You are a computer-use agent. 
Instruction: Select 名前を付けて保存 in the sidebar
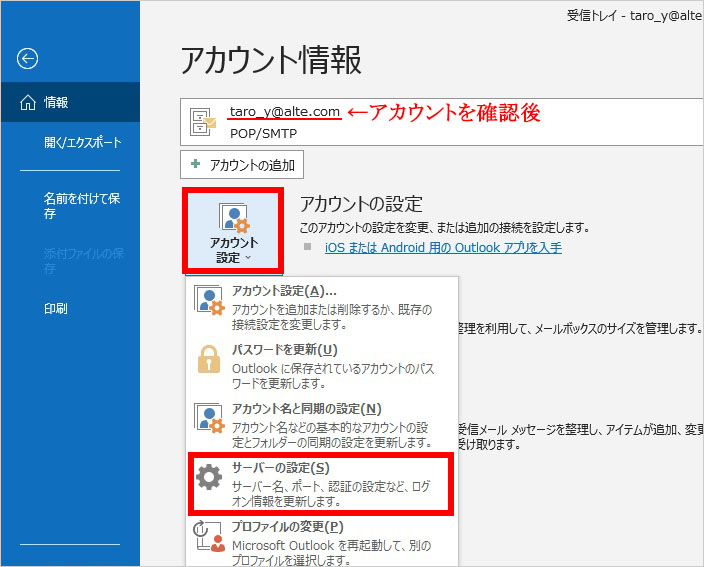tap(82, 206)
